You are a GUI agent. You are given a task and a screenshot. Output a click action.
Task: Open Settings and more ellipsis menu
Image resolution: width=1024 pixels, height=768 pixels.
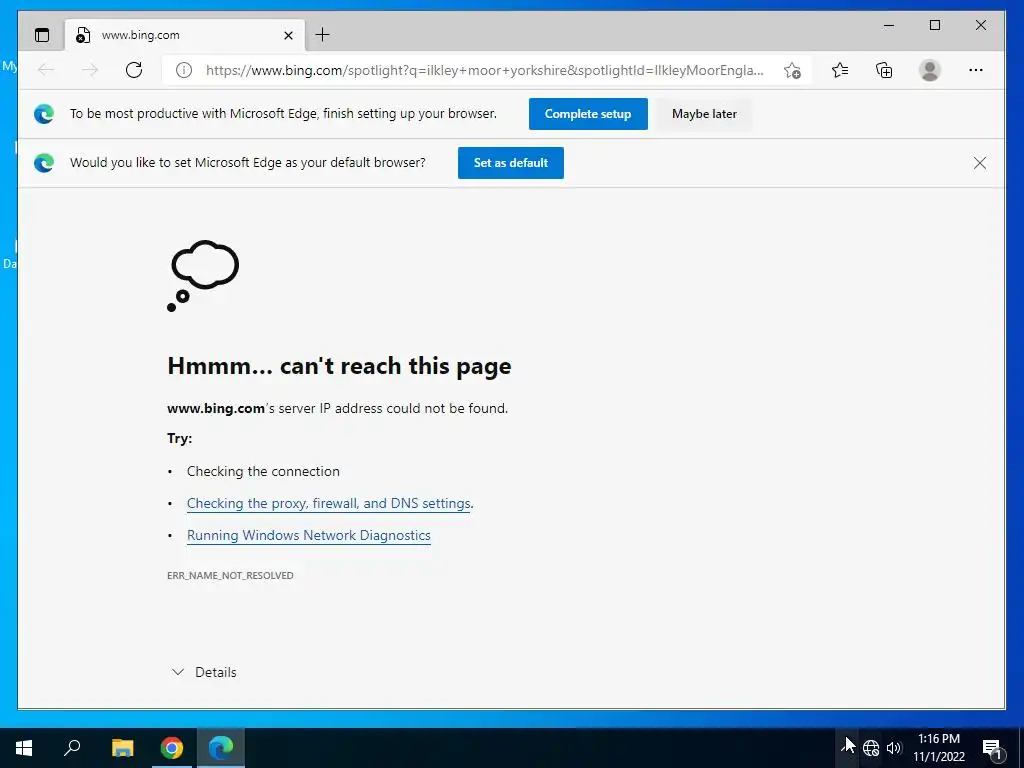click(976, 70)
